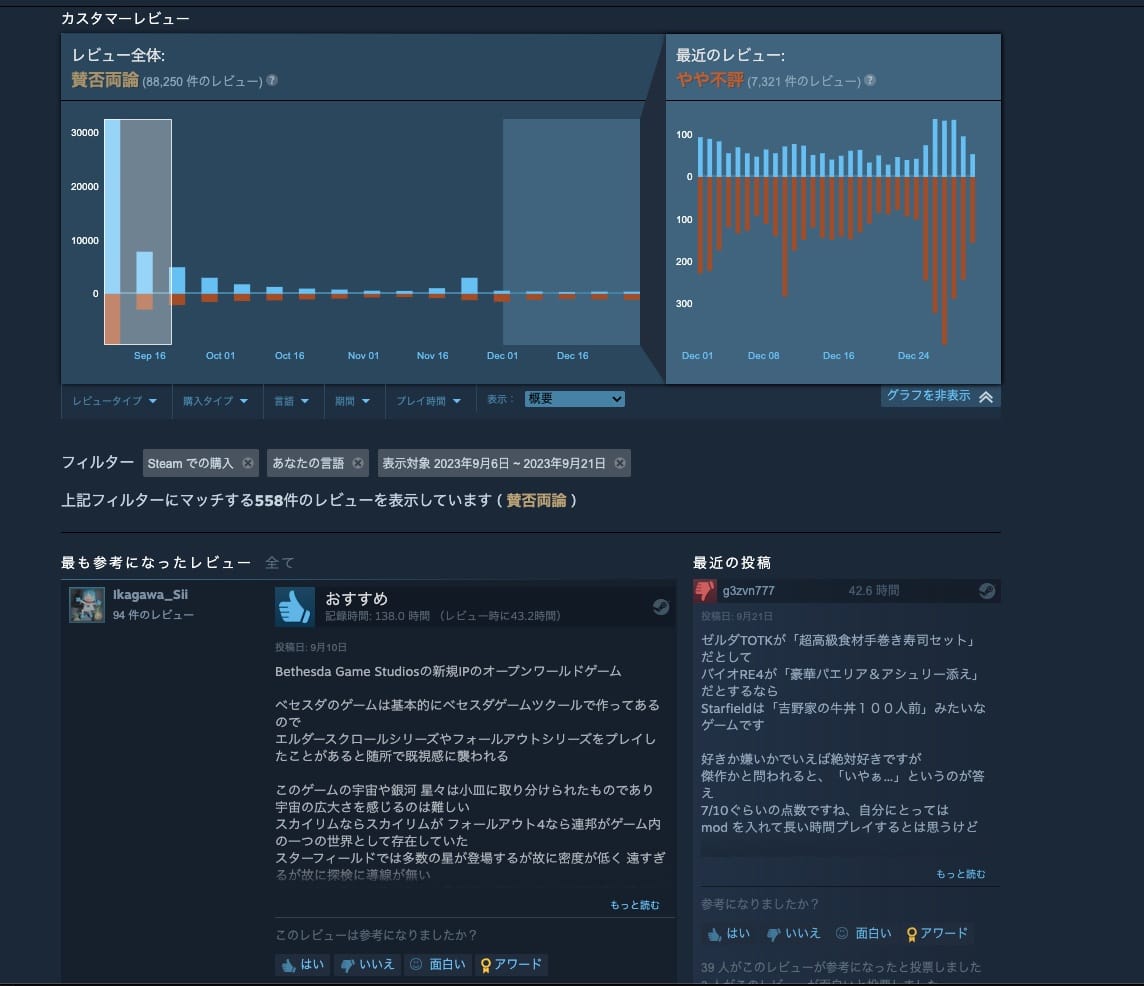Image resolution: width=1144 pixels, height=986 pixels.
Task: Click the taller blue bar before Dec 01
Action: tap(469, 285)
